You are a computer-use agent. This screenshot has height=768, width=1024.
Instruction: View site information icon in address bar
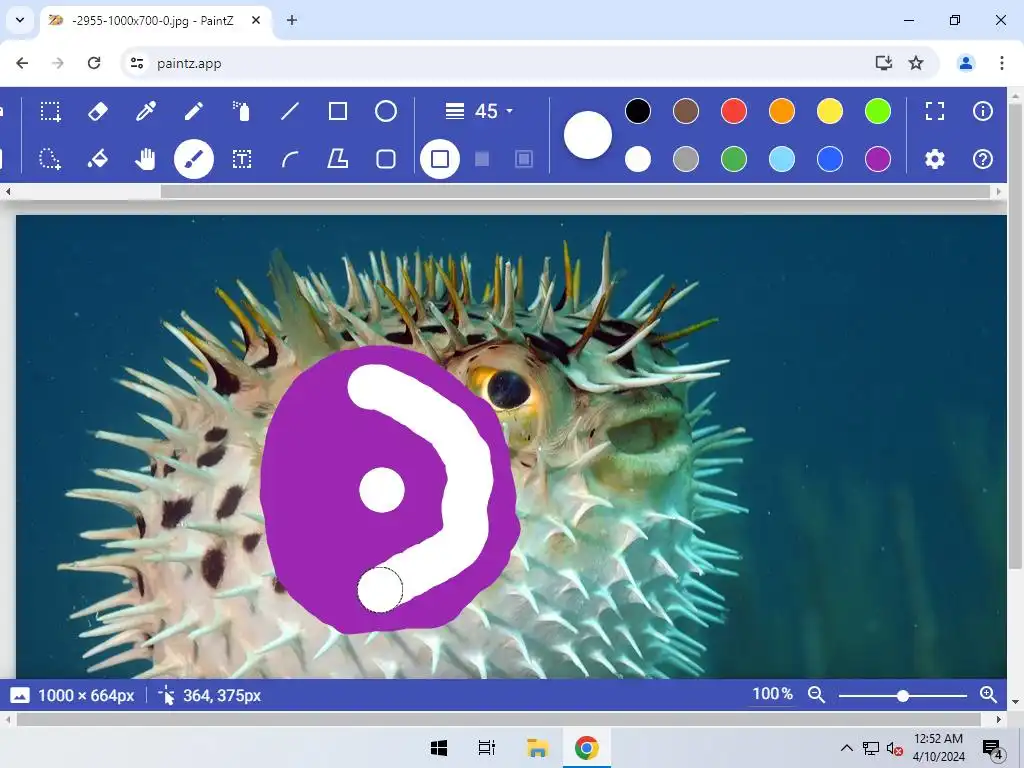pos(137,63)
